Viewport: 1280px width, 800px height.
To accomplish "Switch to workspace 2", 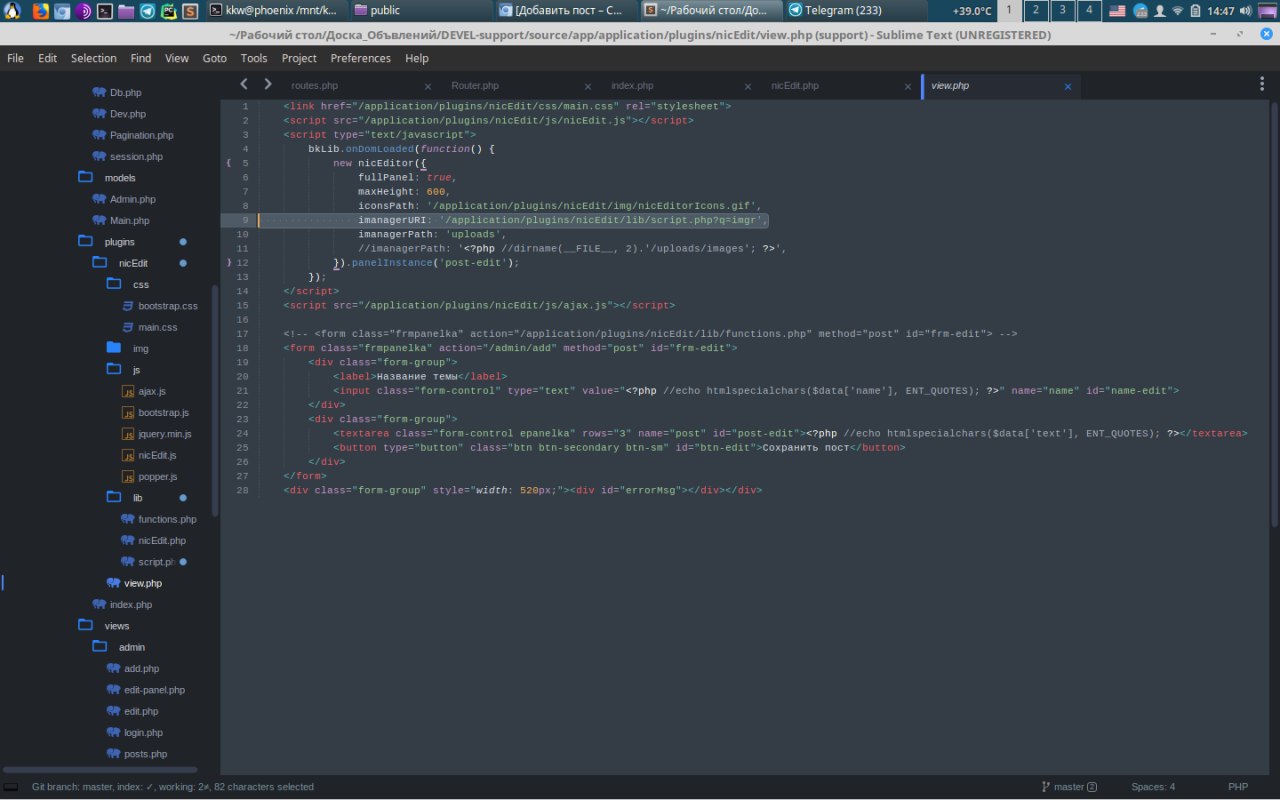I will [x=1035, y=10].
